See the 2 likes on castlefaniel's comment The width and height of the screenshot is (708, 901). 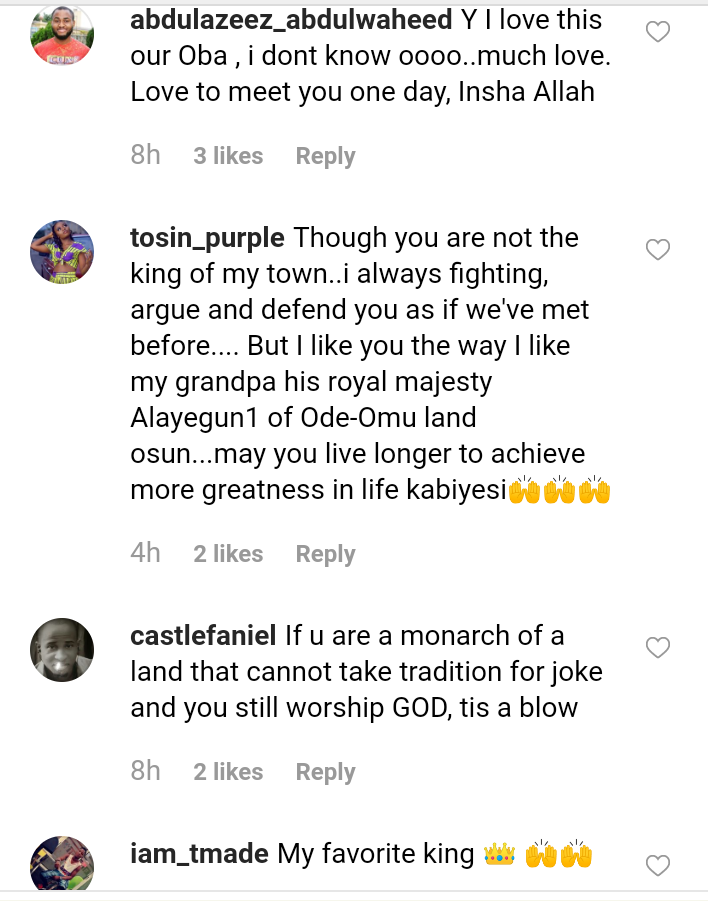click(x=228, y=772)
